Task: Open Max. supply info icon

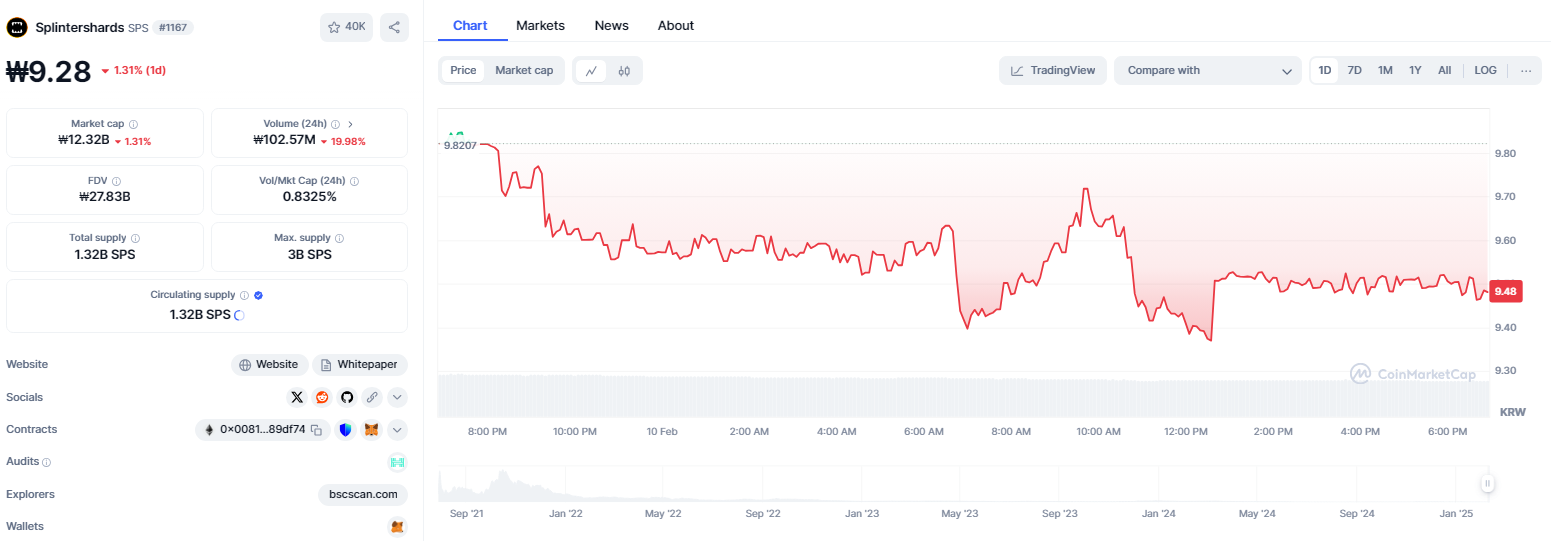Action: point(339,238)
